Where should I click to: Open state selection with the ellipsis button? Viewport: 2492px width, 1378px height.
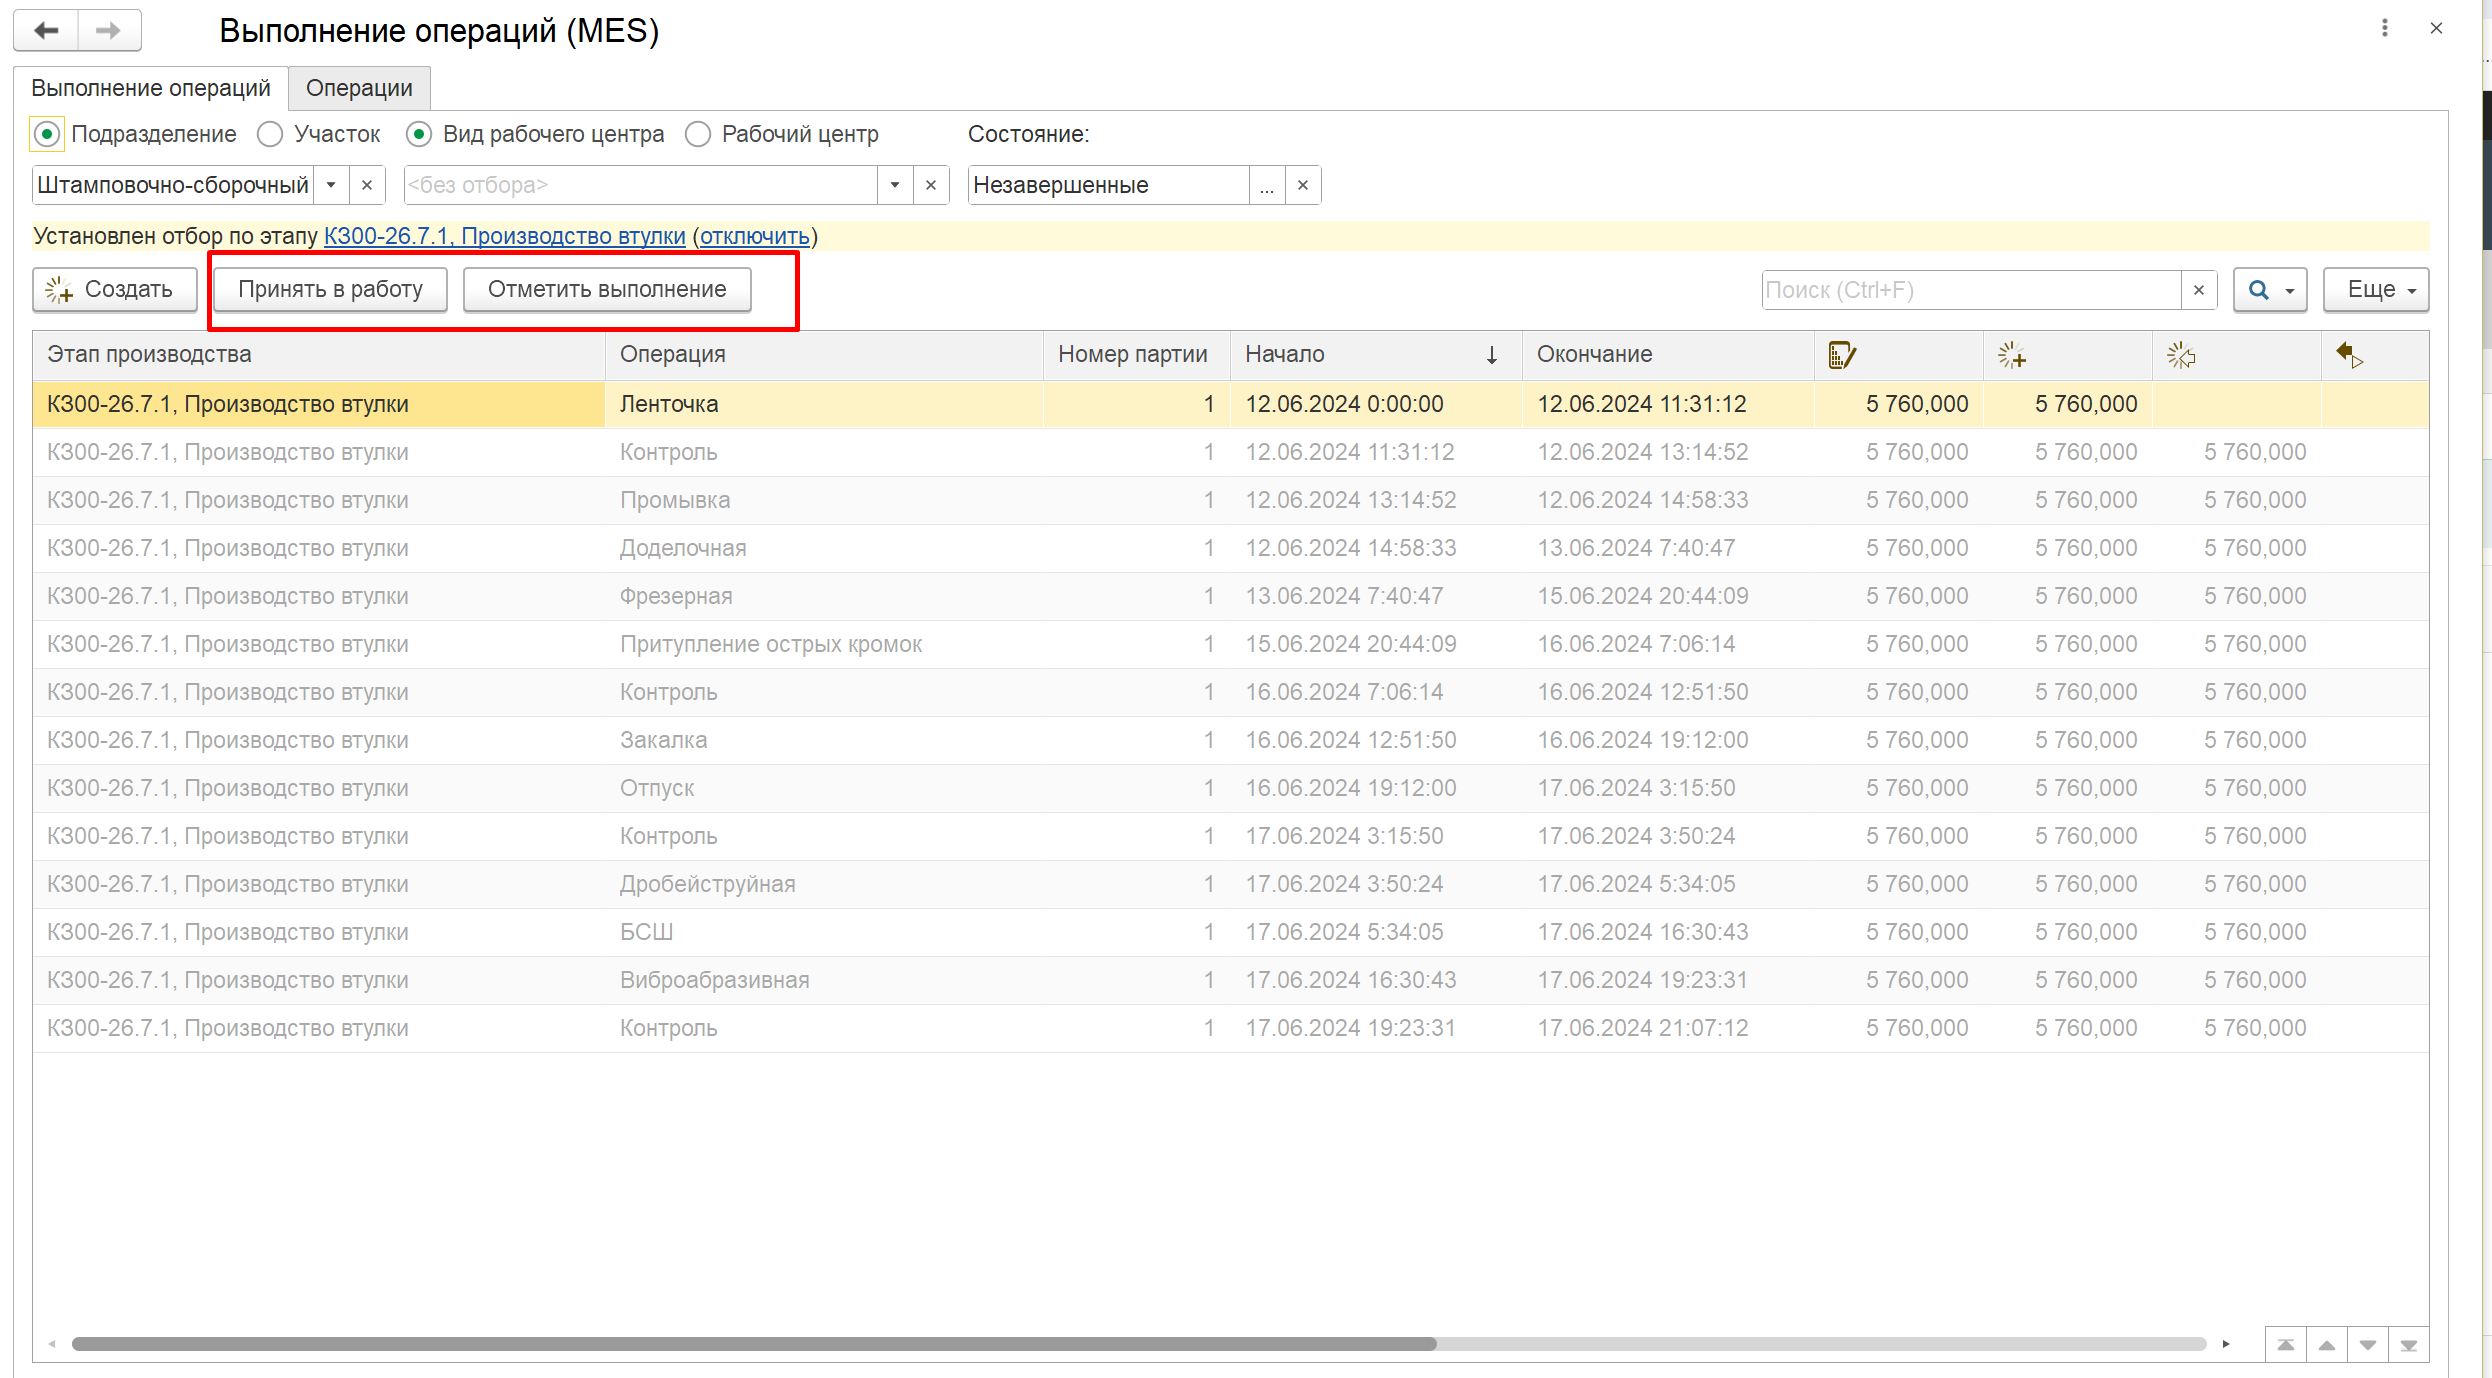(1267, 185)
